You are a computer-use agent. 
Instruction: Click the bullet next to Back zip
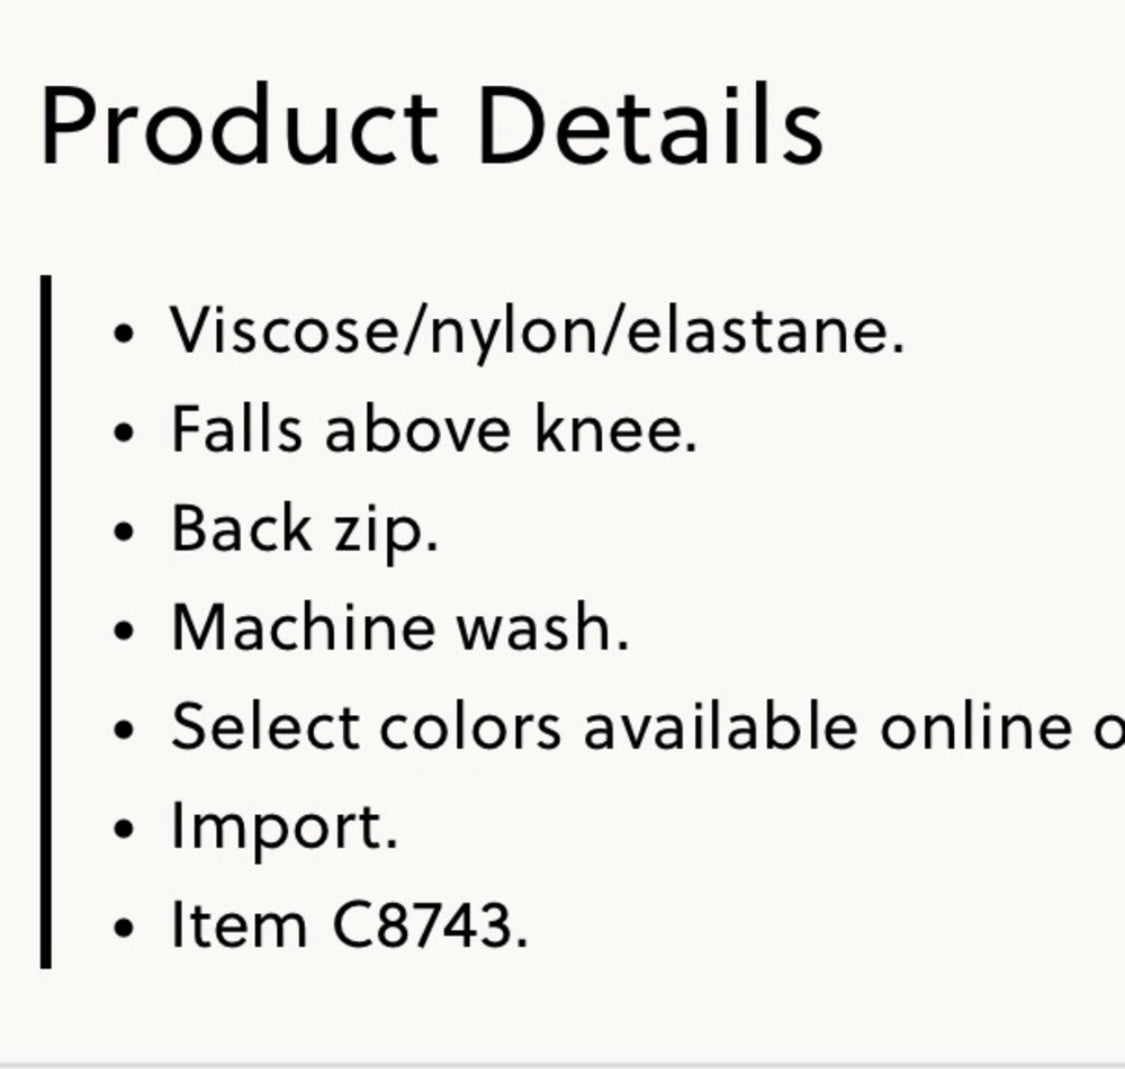coord(124,532)
